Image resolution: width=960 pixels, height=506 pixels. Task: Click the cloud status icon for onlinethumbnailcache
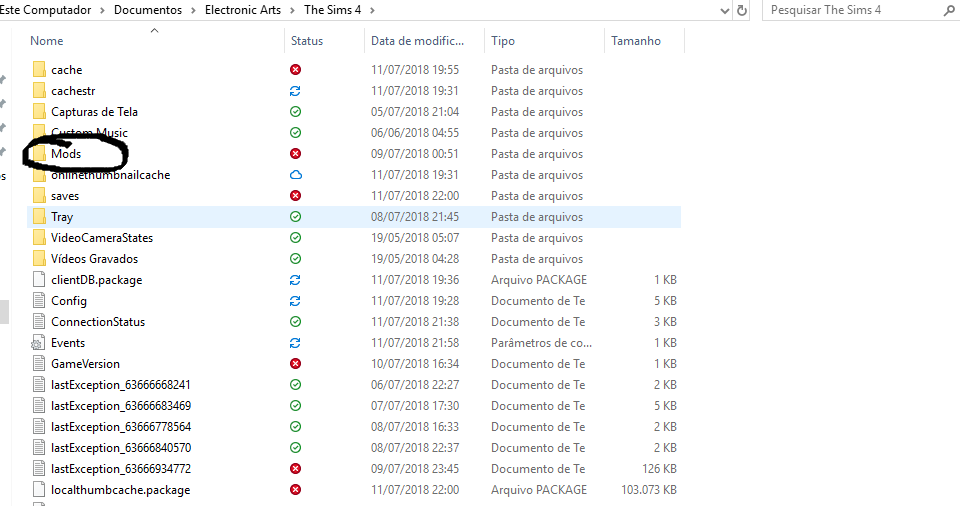(295, 175)
